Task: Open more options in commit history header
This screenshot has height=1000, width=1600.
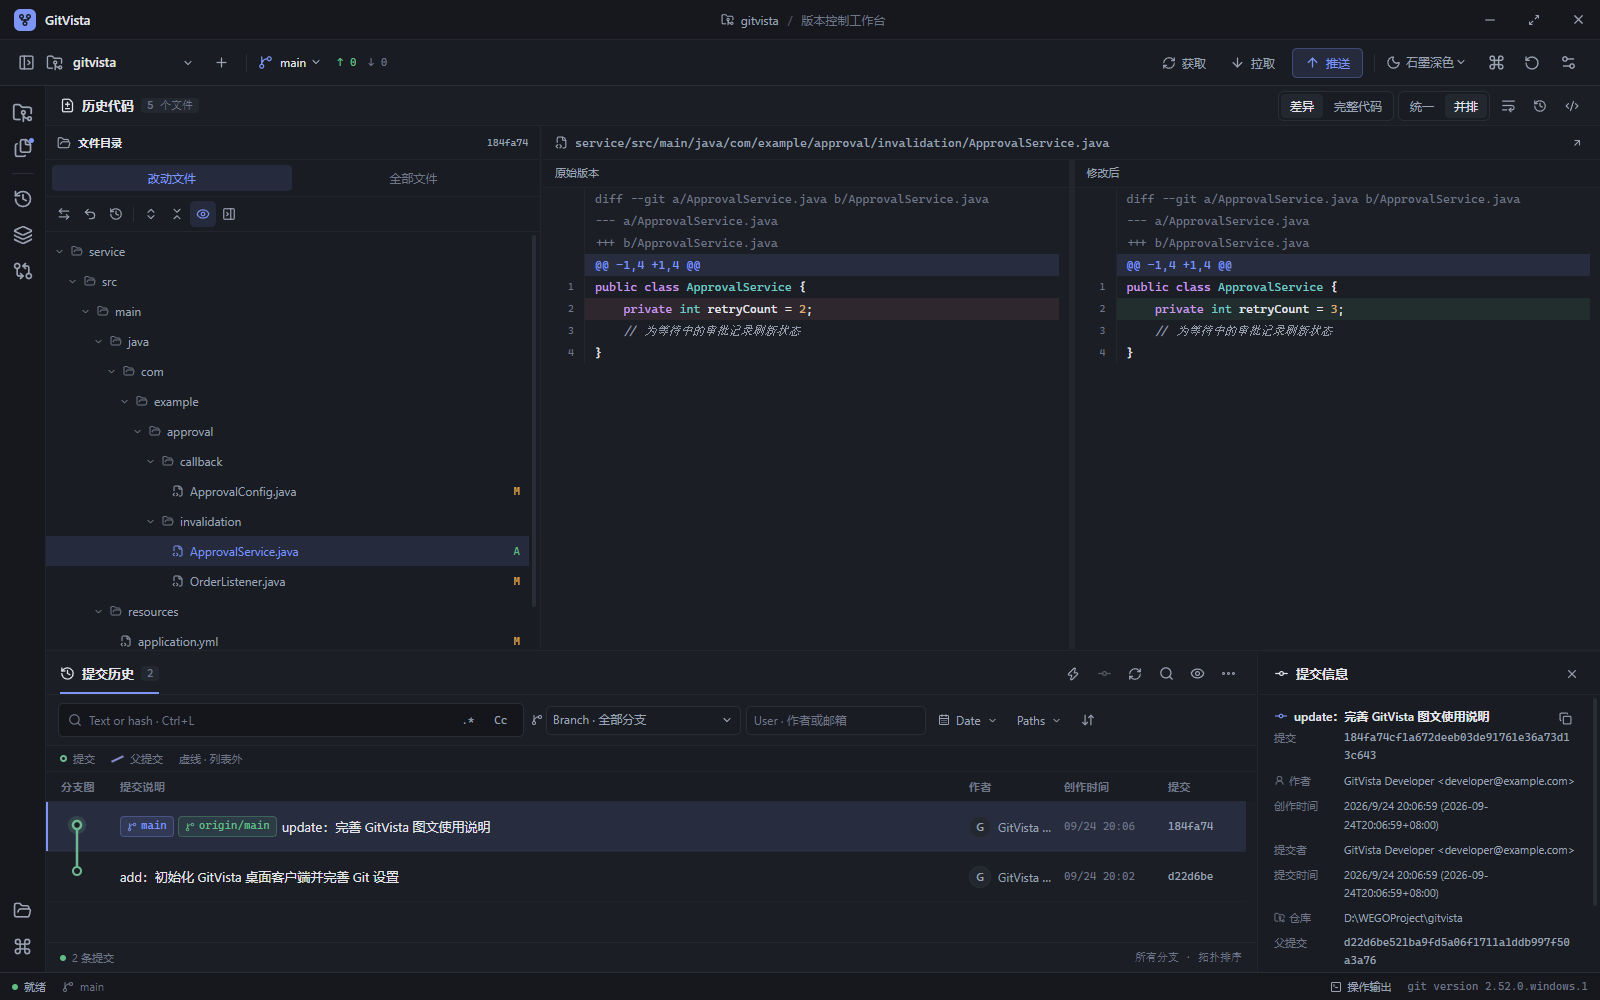Action: pyautogui.click(x=1228, y=674)
